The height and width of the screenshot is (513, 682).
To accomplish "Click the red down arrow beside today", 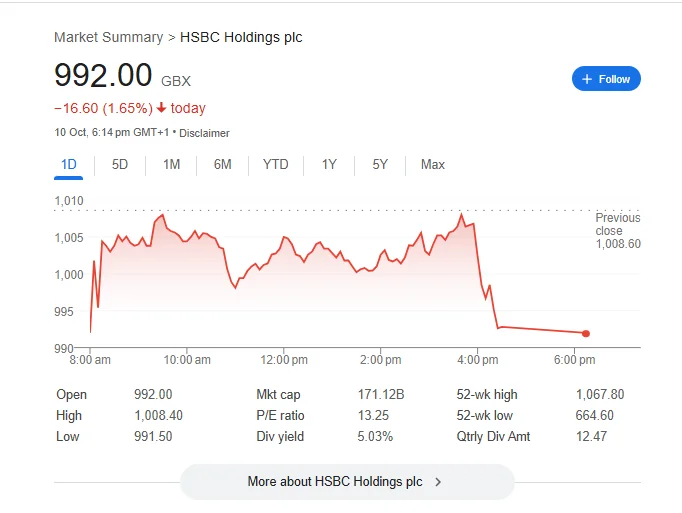I will click(x=161, y=108).
